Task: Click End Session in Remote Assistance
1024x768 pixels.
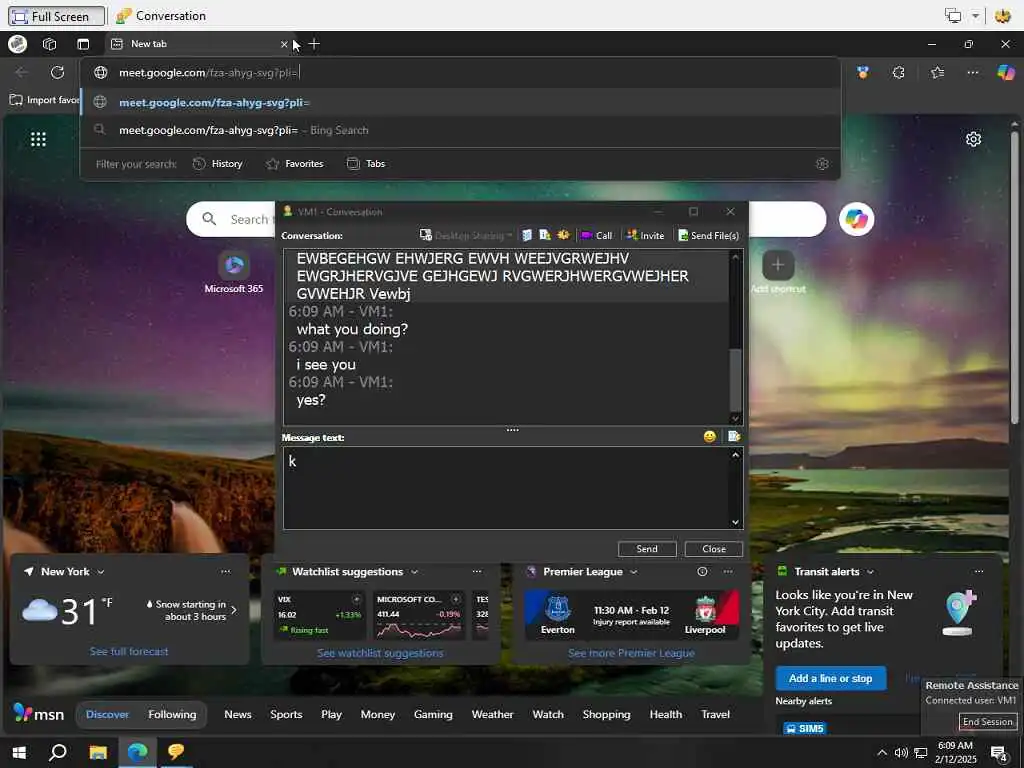Action: click(x=987, y=722)
